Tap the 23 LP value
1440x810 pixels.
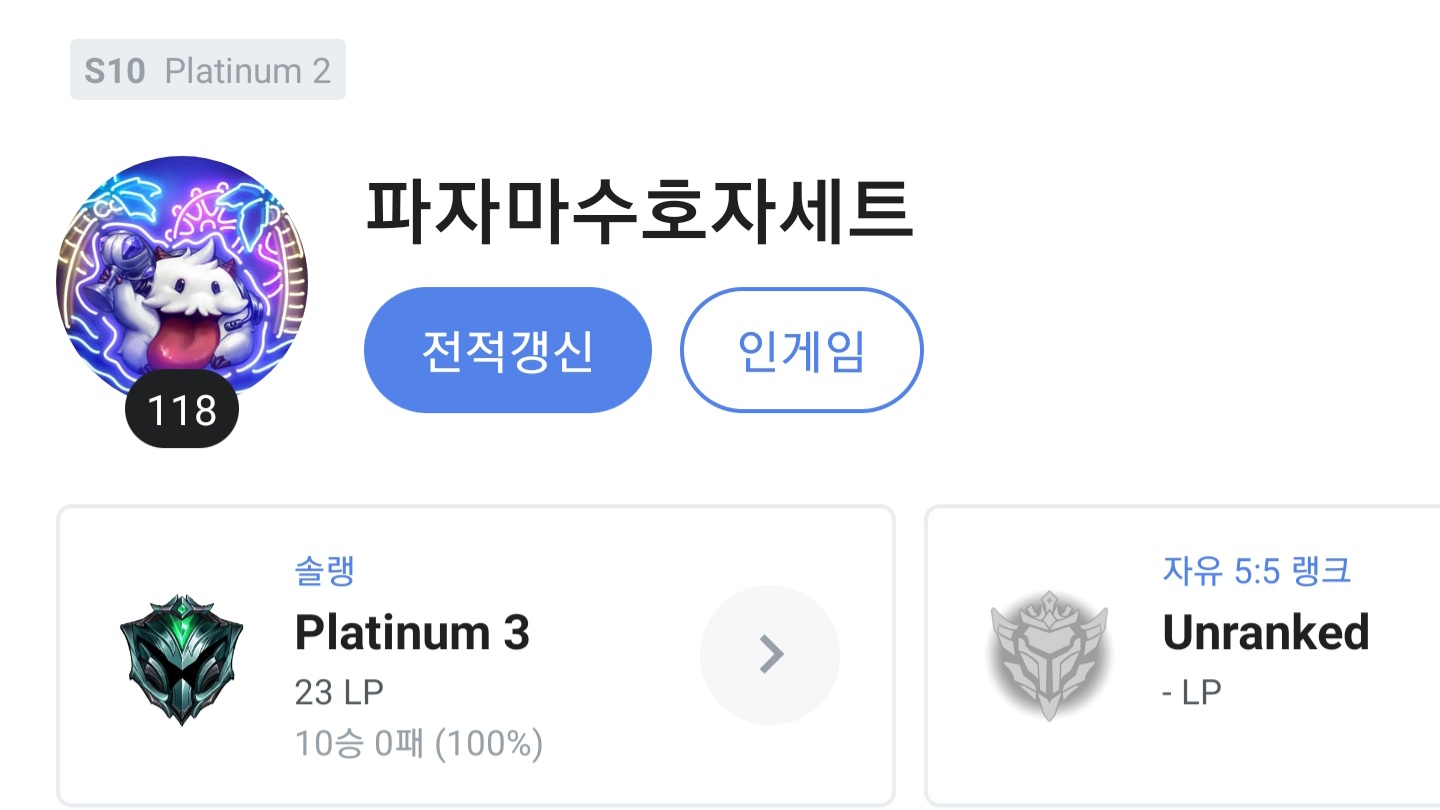(x=339, y=692)
